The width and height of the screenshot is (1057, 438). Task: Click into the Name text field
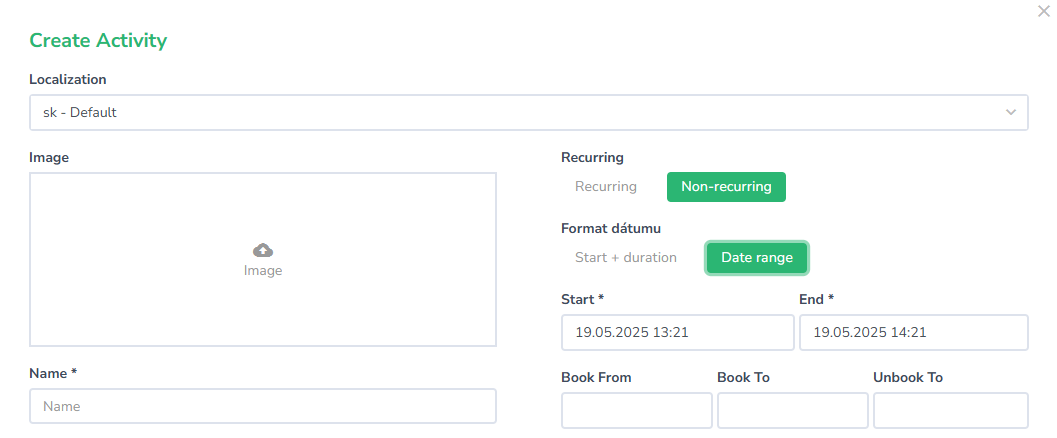pos(263,407)
